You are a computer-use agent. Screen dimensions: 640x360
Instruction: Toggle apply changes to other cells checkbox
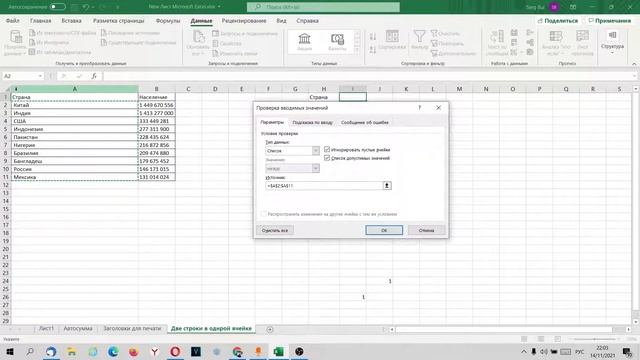(x=264, y=214)
